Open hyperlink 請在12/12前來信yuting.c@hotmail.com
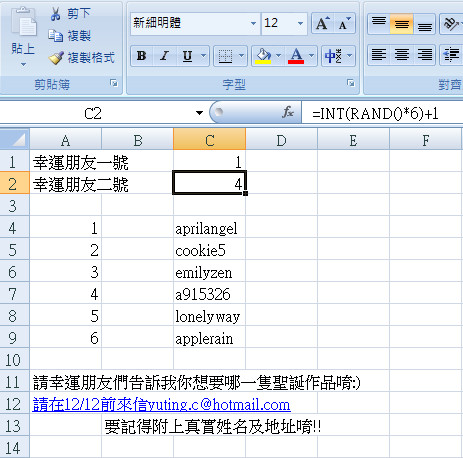This screenshot has height=458, width=463. (161, 404)
